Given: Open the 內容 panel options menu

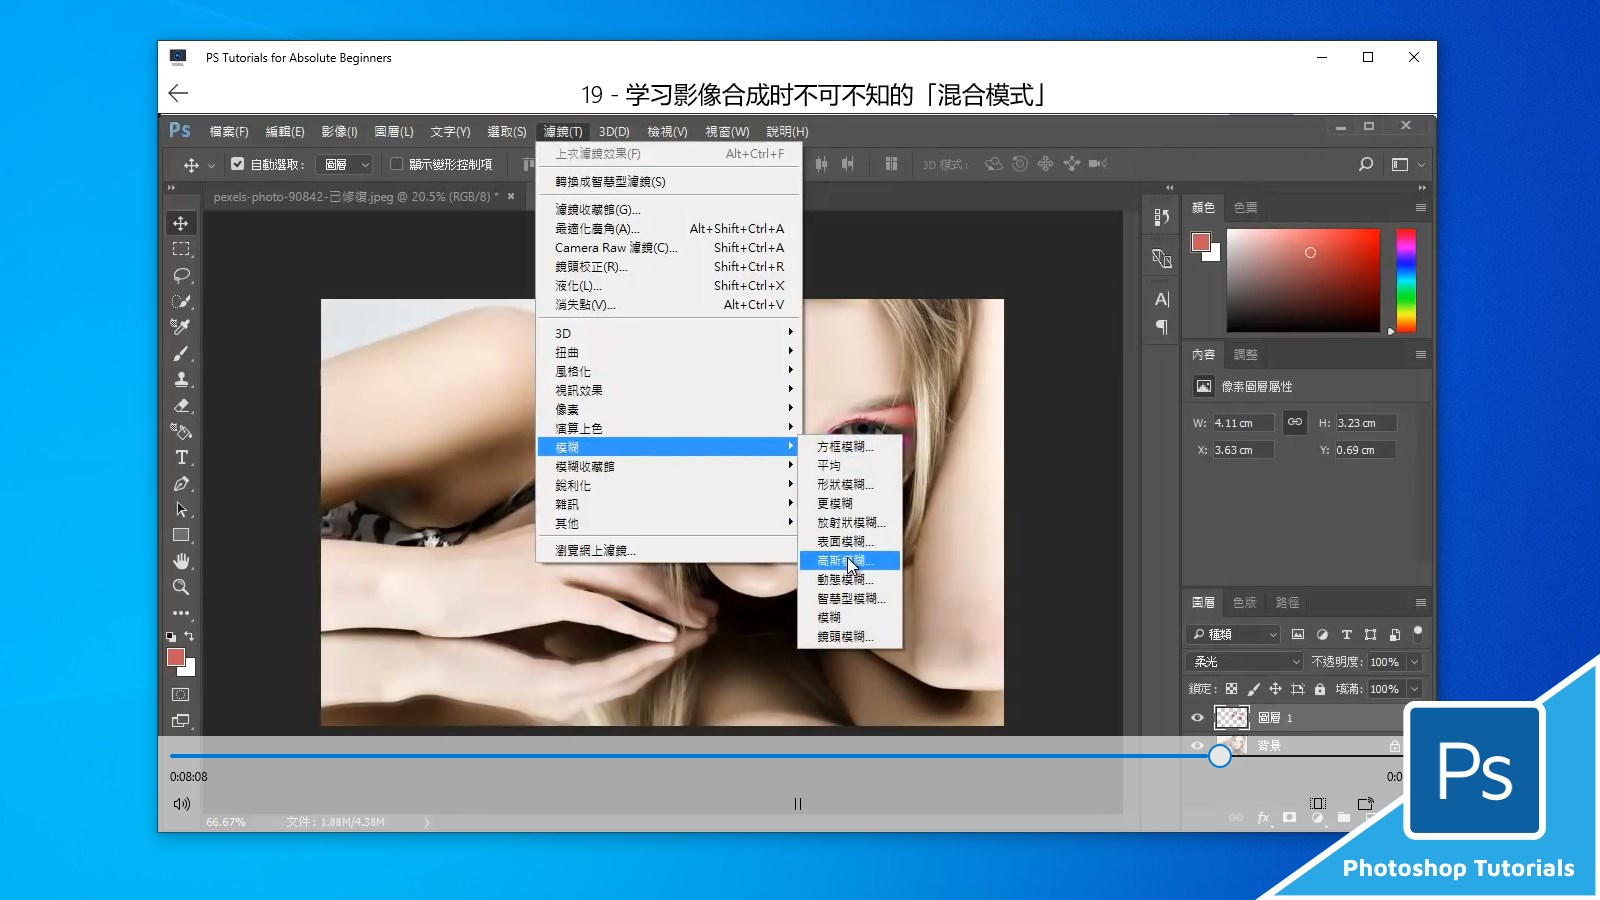Looking at the screenshot, I should pyautogui.click(x=1420, y=354).
